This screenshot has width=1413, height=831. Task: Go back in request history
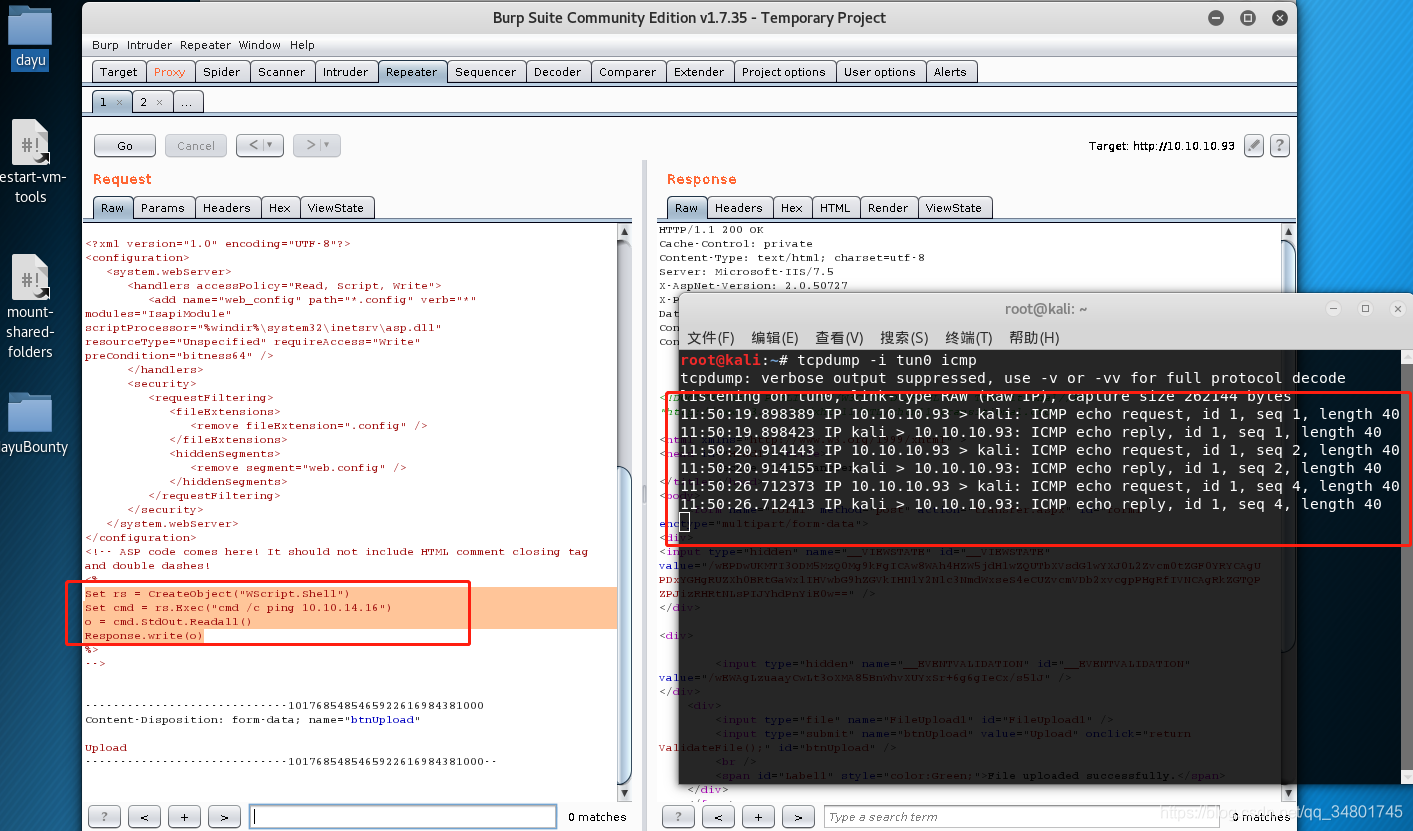click(x=260, y=146)
